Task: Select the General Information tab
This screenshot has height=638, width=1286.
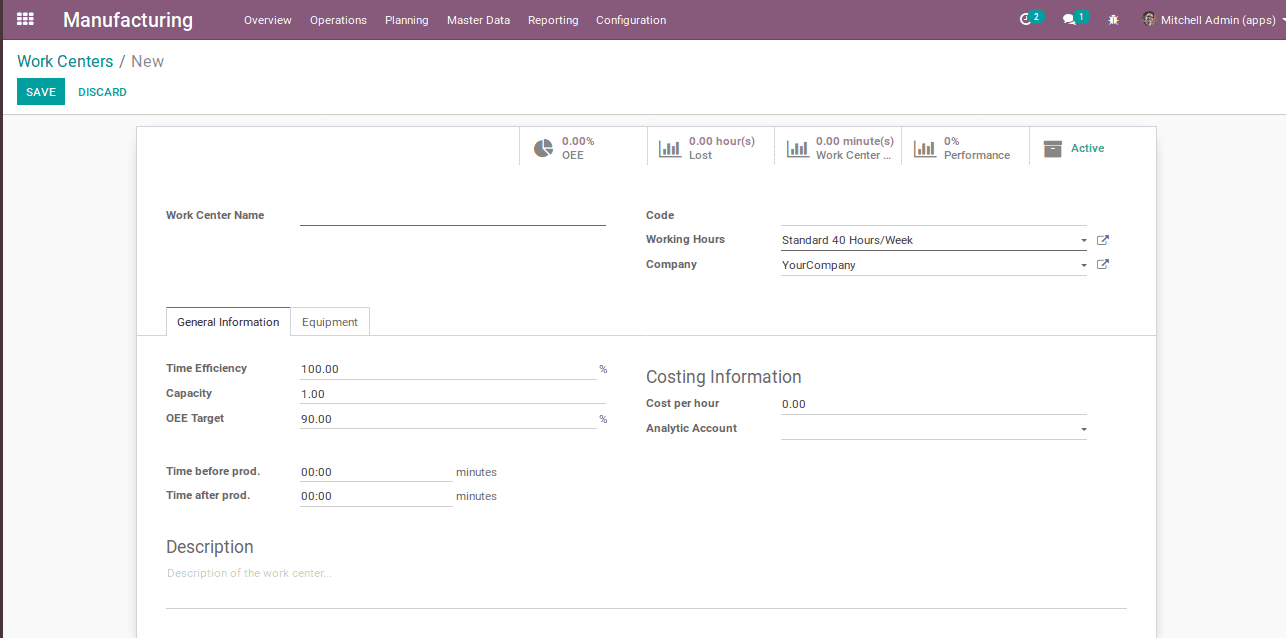Action: [228, 322]
